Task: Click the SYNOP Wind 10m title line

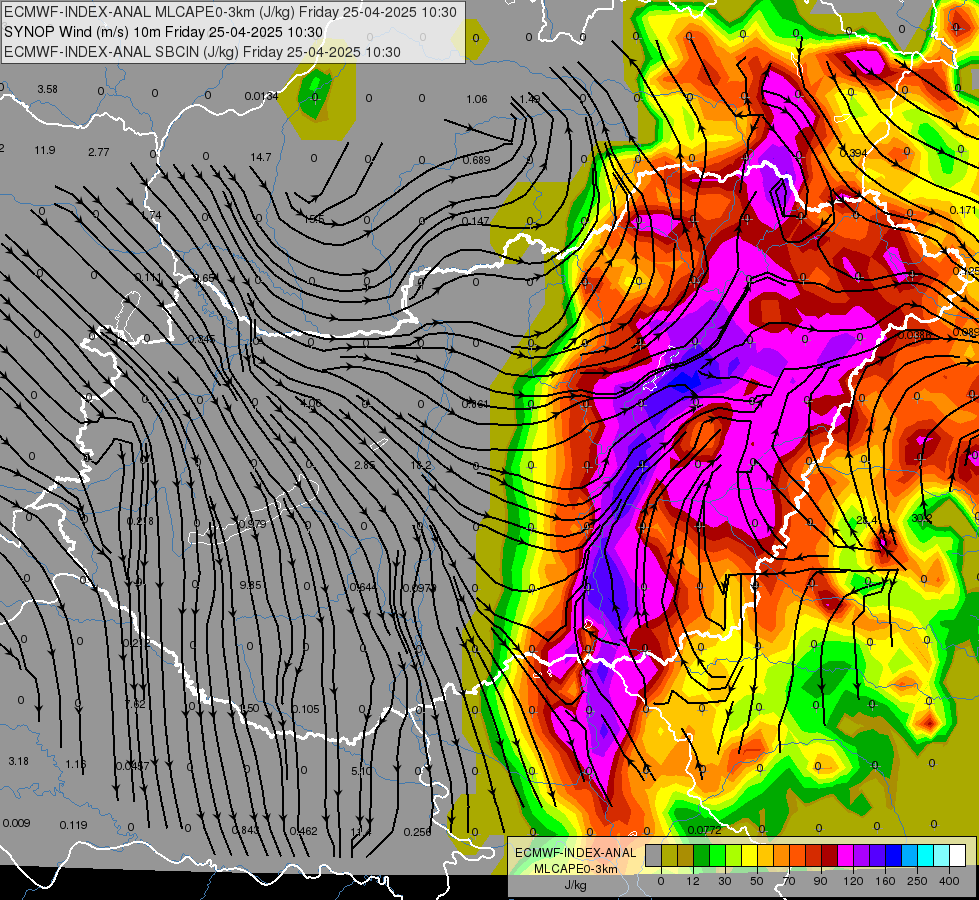Action: [x=164, y=32]
